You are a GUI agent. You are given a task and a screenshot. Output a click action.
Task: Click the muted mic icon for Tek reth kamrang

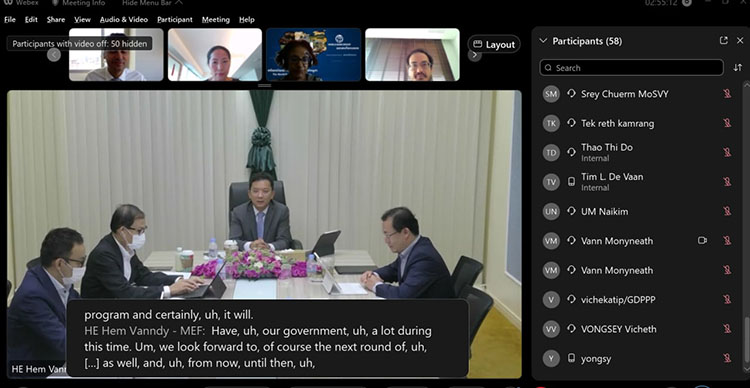pos(727,123)
